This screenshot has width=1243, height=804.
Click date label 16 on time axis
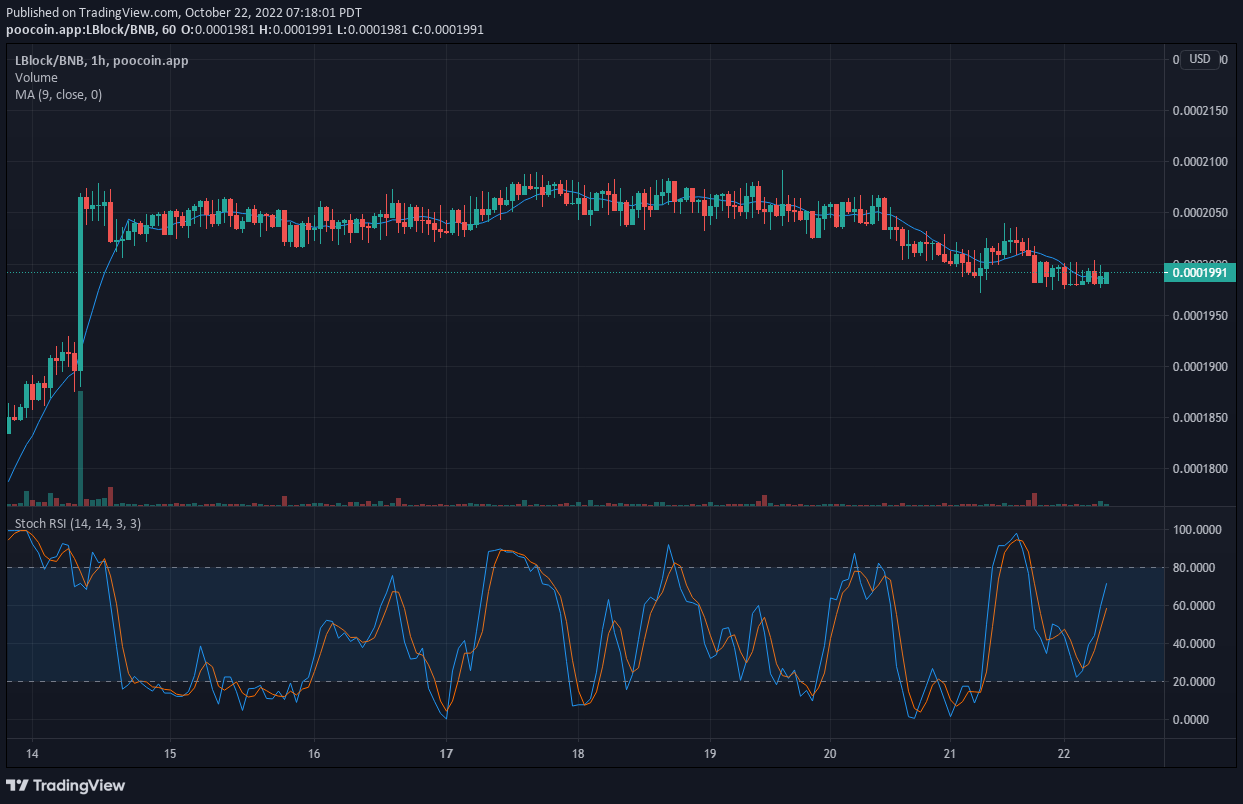tap(314, 754)
